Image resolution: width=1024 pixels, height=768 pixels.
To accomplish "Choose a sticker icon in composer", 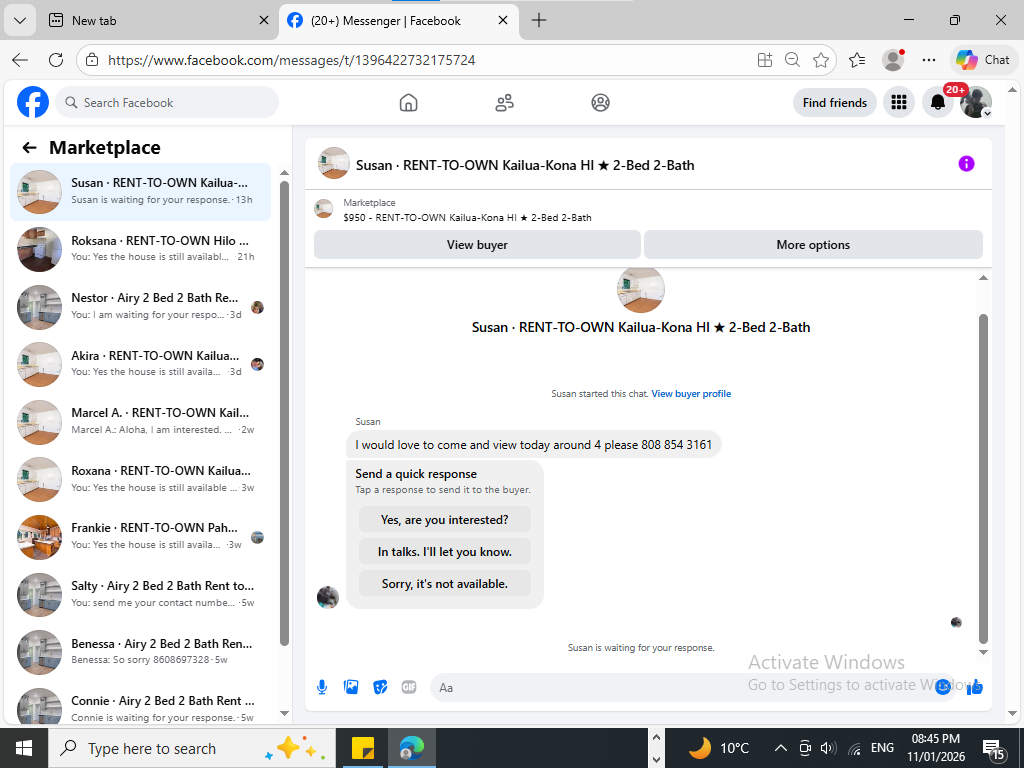I will [380, 687].
